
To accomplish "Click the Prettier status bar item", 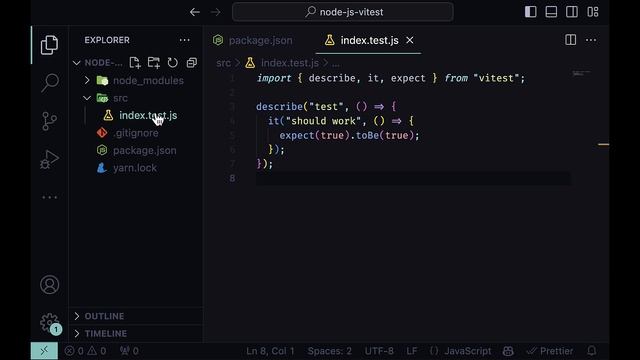I will 549,351.
